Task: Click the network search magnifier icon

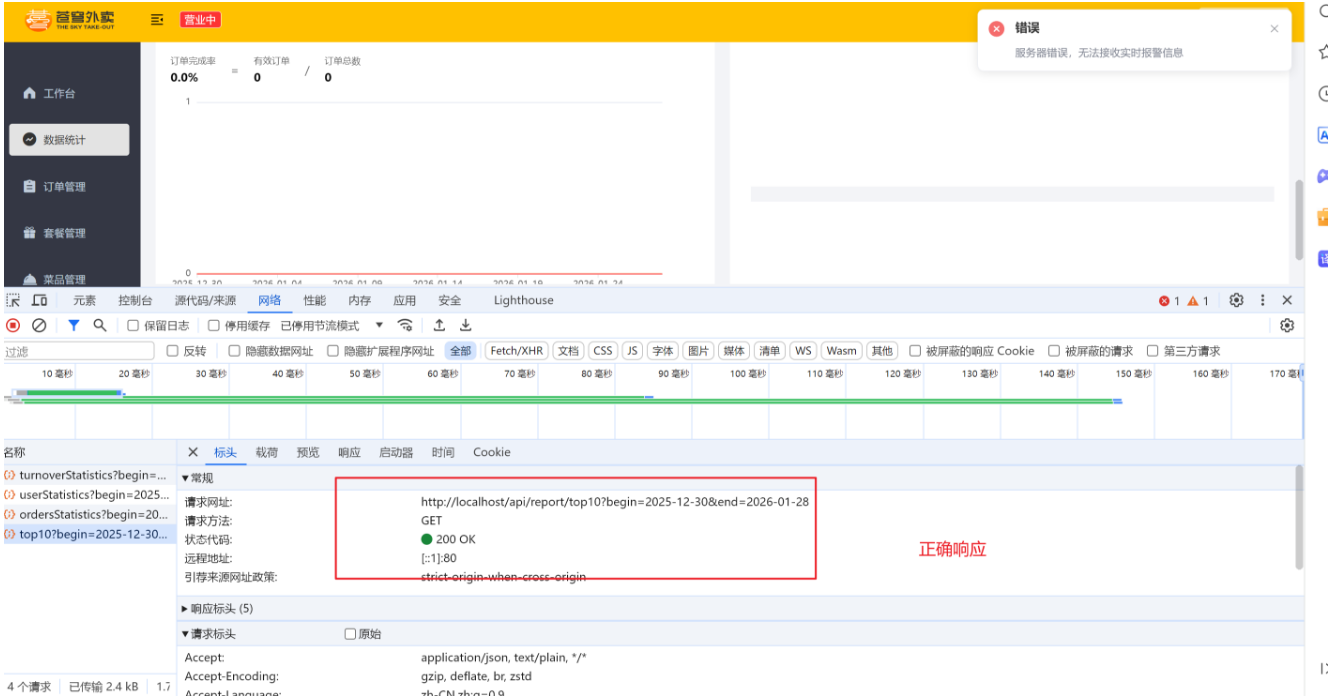Action: pos(100,325)
